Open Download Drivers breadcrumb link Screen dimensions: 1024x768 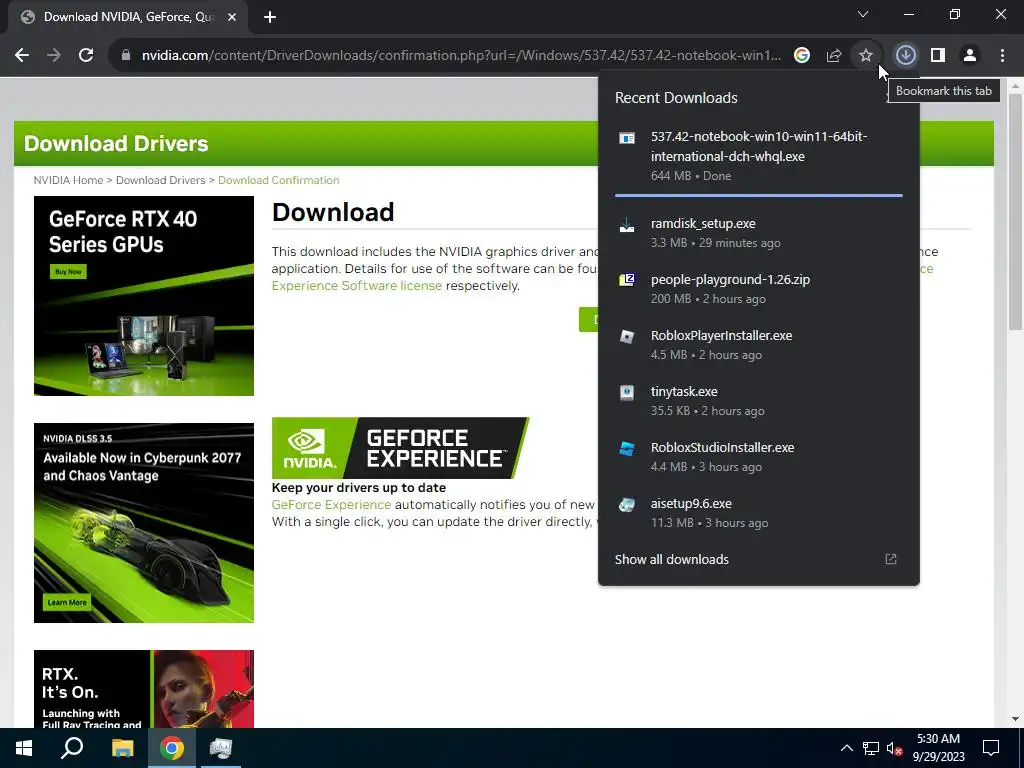tap(161, 180)
